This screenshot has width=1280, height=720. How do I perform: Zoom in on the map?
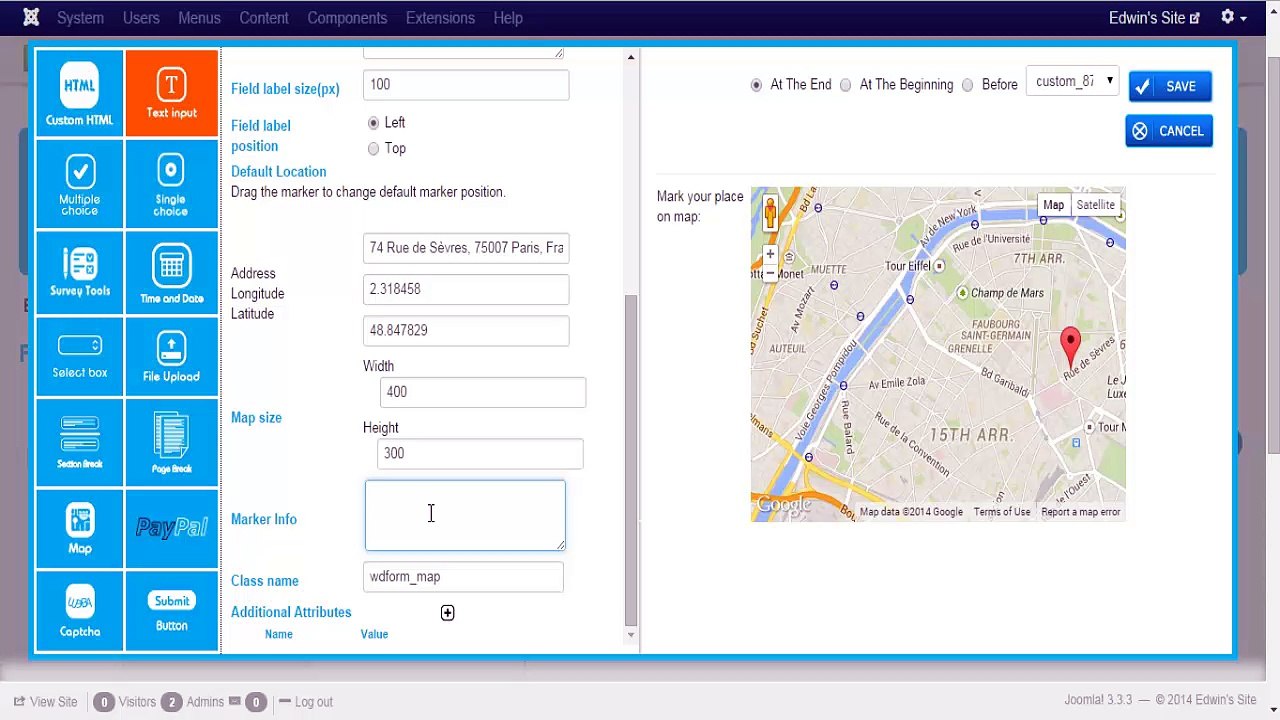tap(770, 254)
